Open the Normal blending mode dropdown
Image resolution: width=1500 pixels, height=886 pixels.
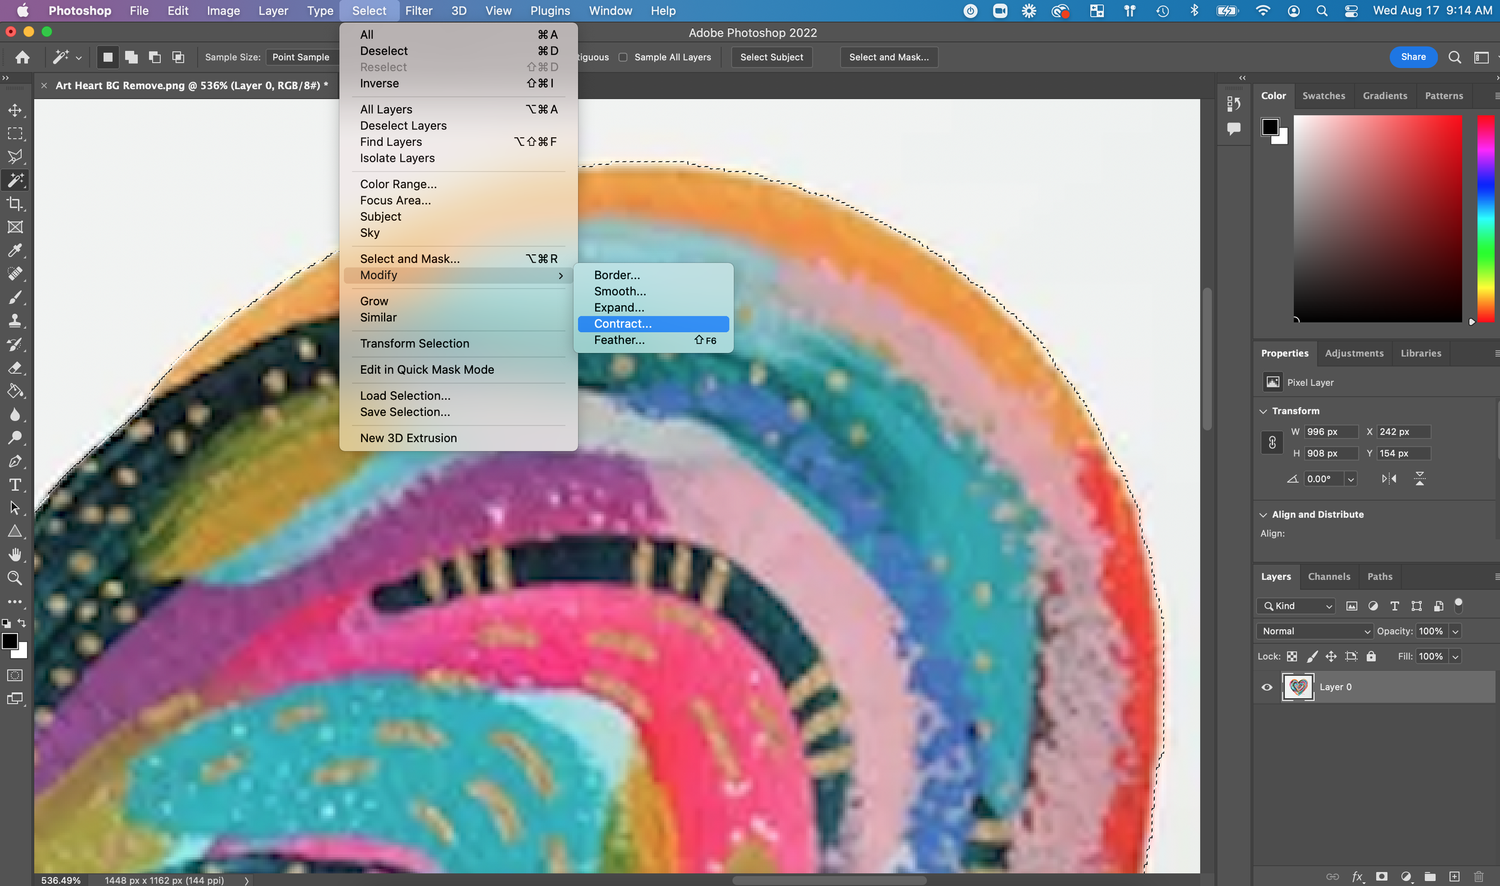coord(1313,631)
